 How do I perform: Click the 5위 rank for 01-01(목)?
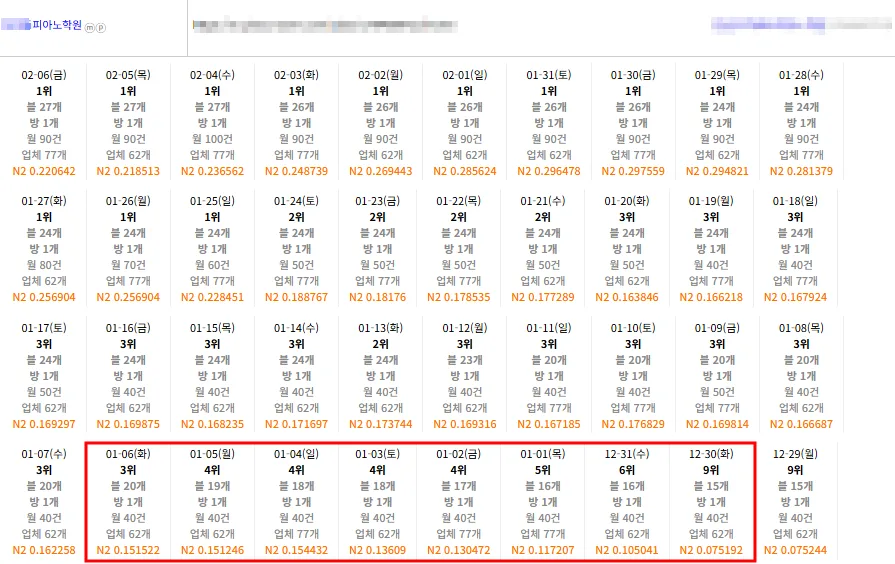(x=543, y=470)
